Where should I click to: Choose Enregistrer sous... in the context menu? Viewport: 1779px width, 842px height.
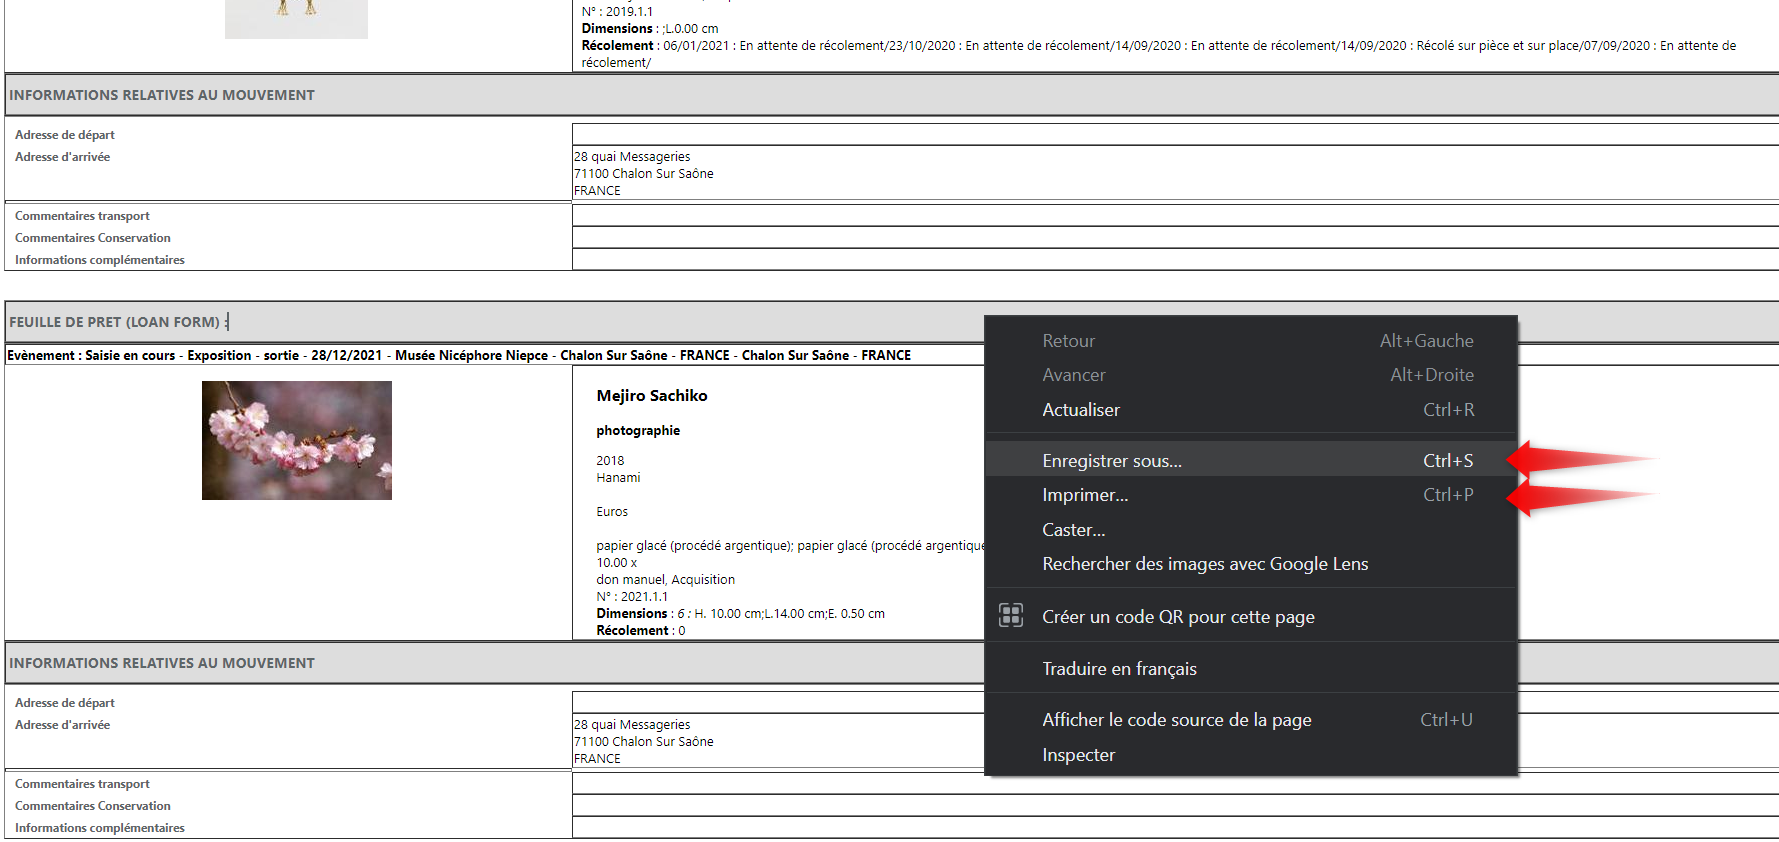click(1111, 461)
